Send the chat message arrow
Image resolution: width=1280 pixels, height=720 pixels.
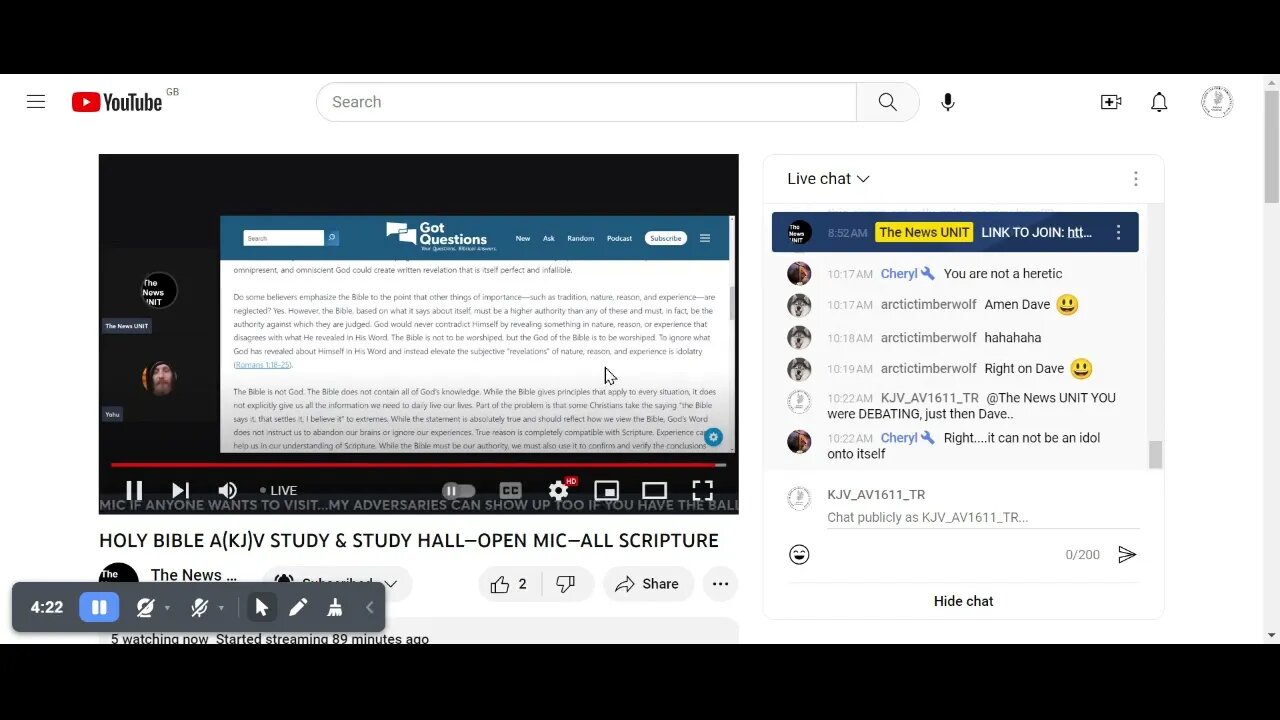1127,554
